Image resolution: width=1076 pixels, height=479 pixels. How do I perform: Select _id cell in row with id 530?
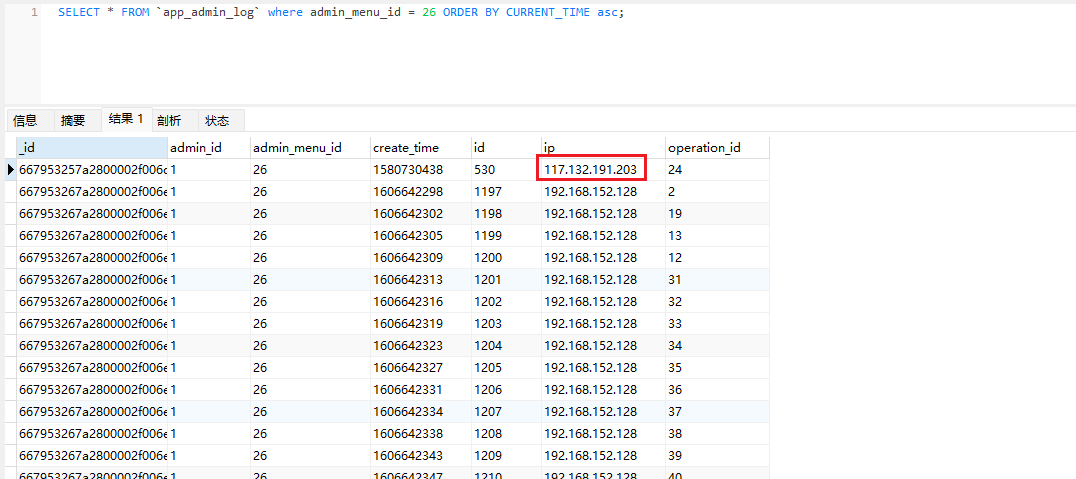tap(92, 170)
